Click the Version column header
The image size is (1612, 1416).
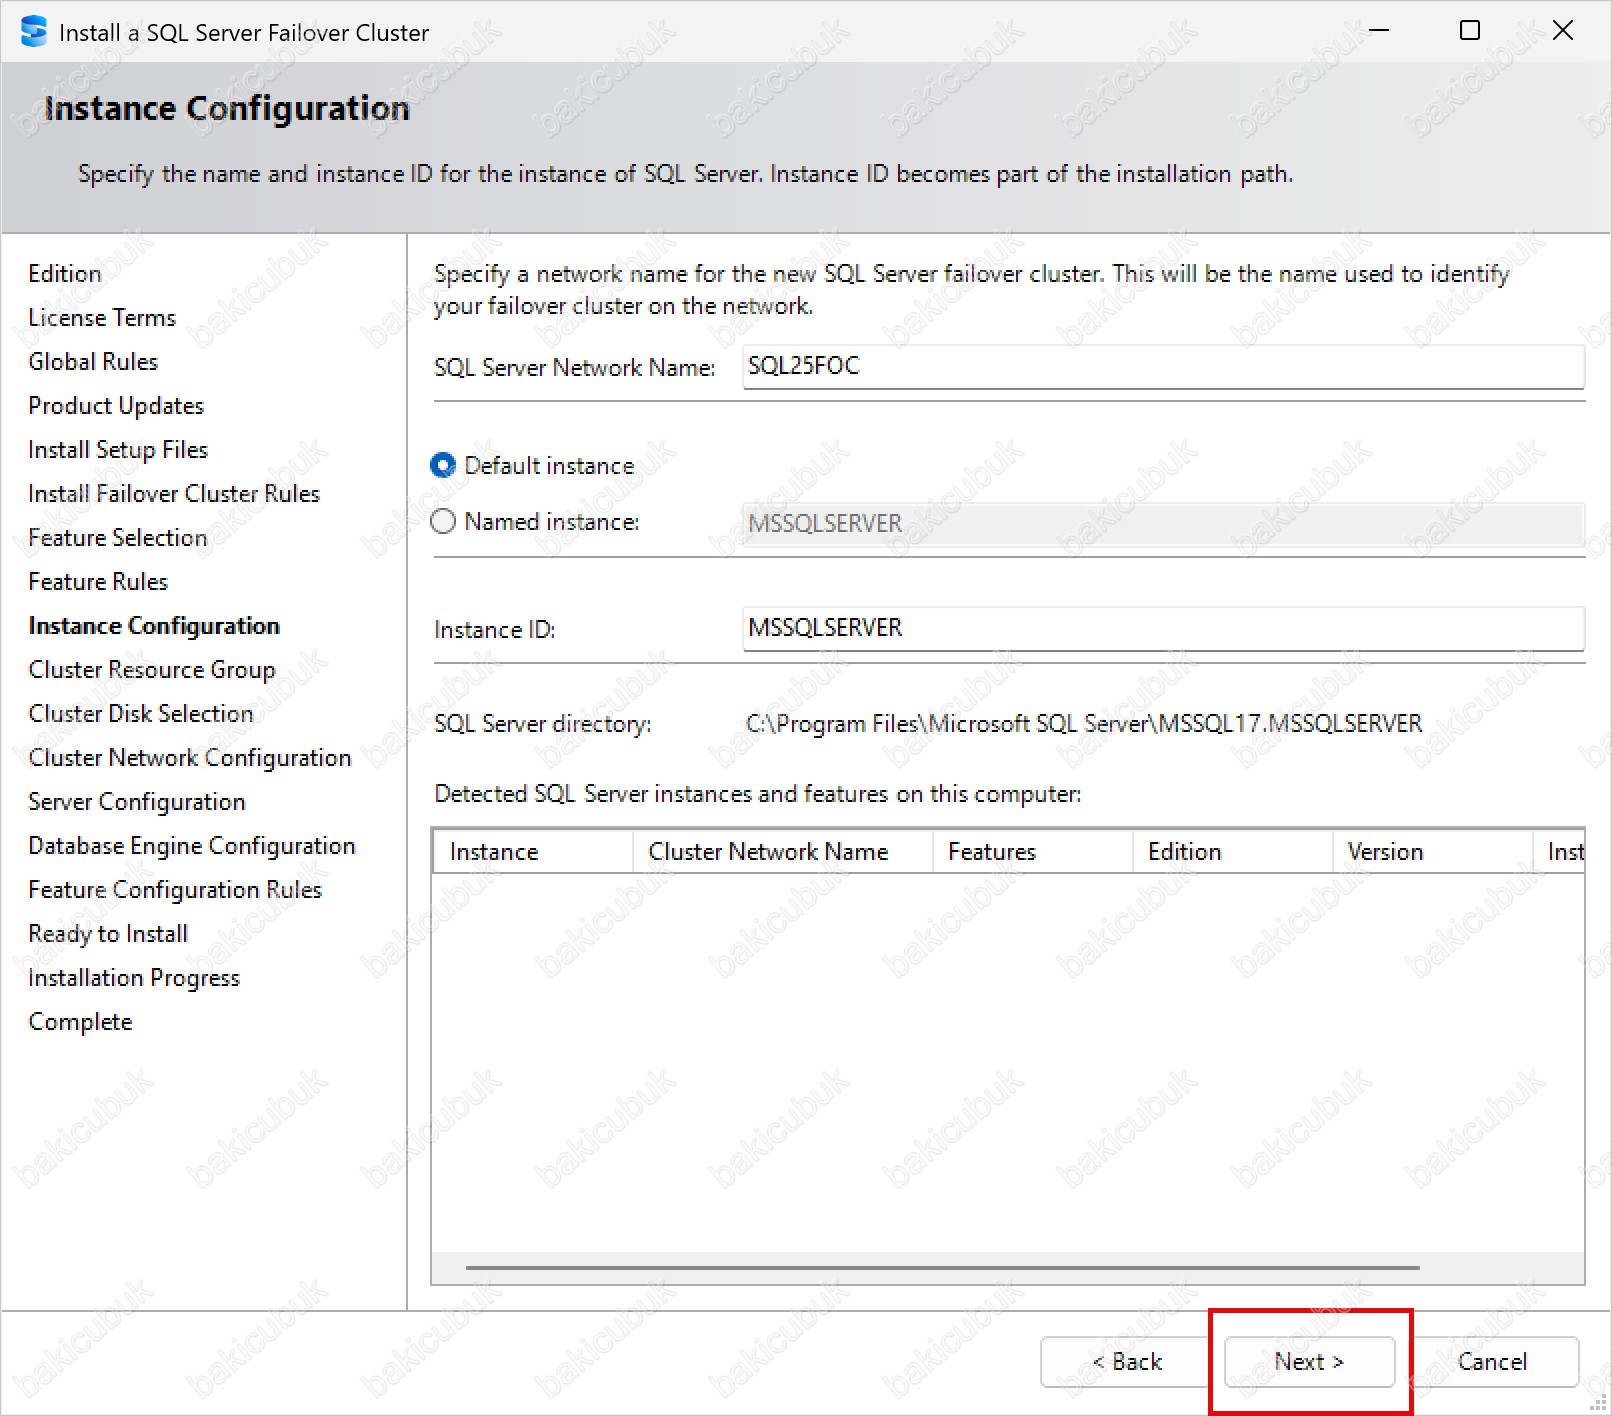click(x=1432, y=852)
